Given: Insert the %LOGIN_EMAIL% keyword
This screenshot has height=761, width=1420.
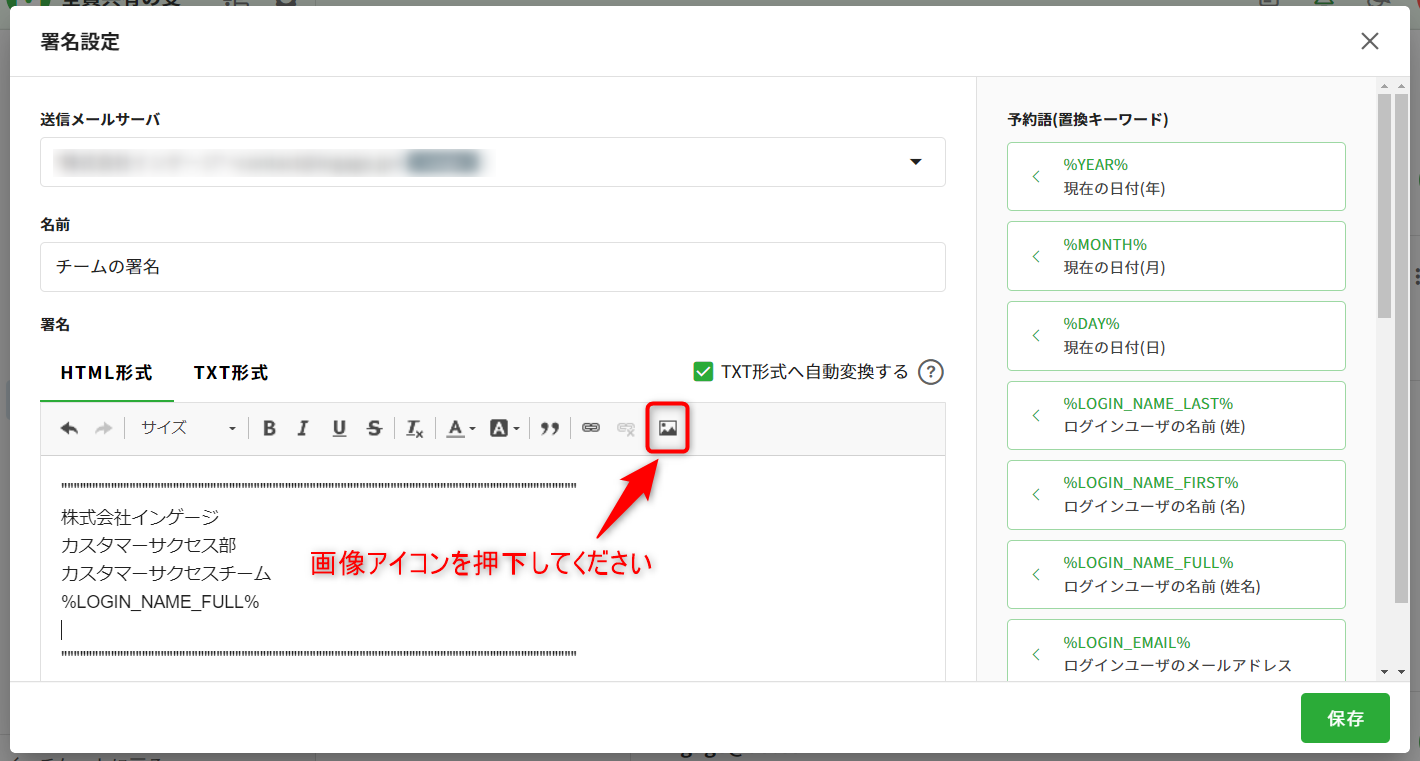Looking at the screenshot, I should point(1175,653).
